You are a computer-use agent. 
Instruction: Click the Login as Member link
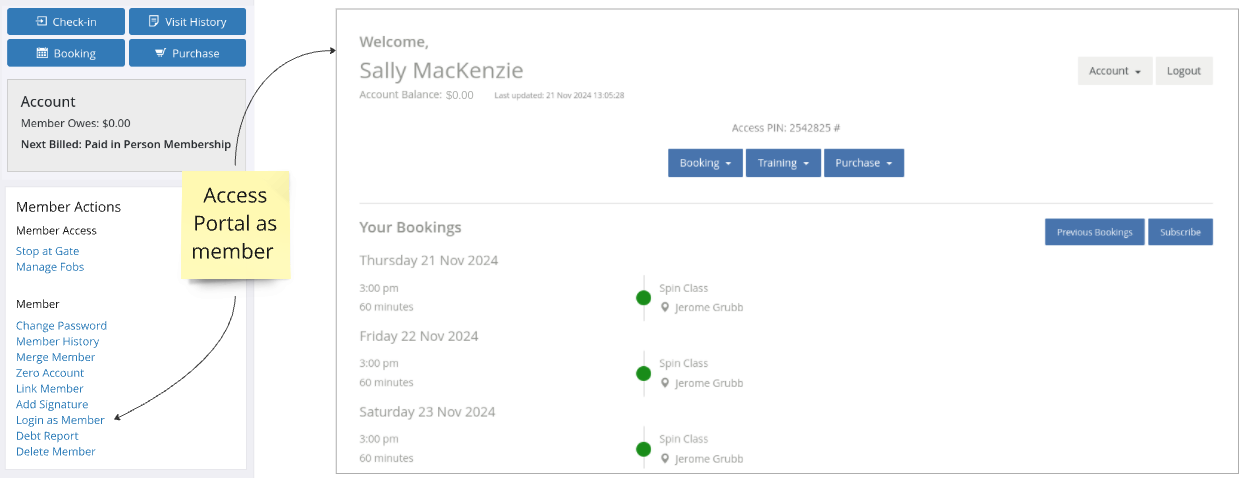(60, 420)
